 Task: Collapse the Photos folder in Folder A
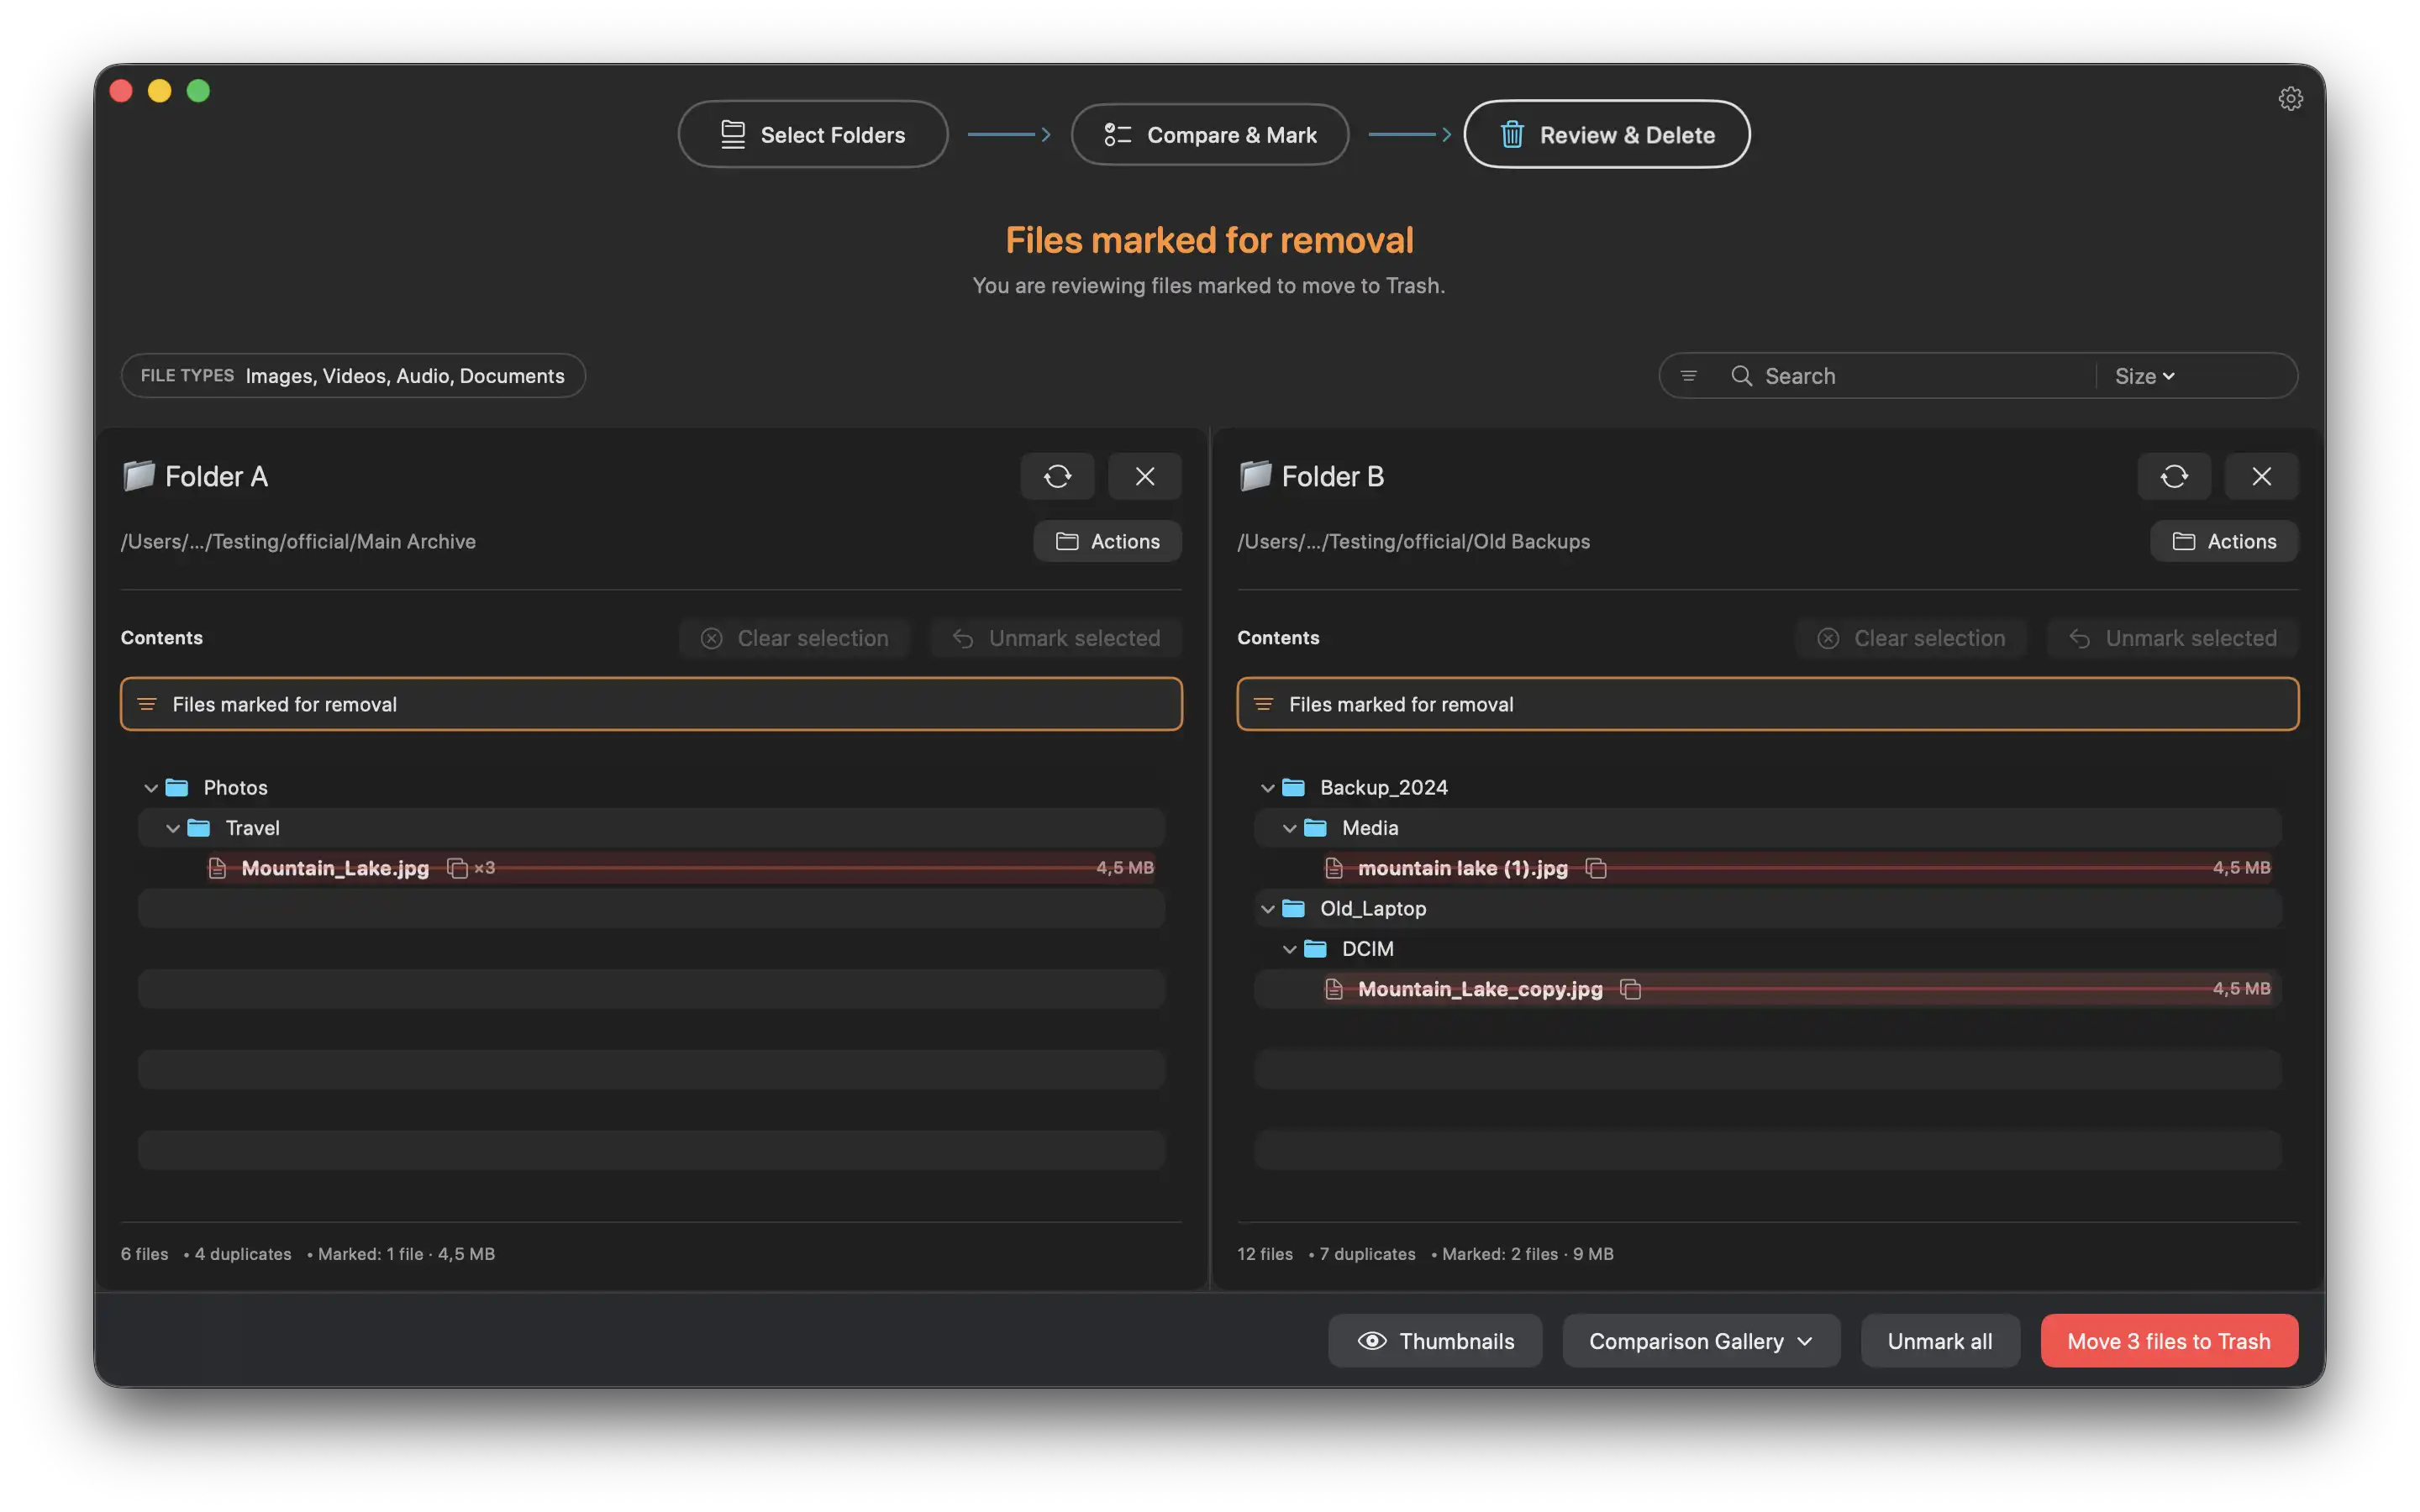151,788
